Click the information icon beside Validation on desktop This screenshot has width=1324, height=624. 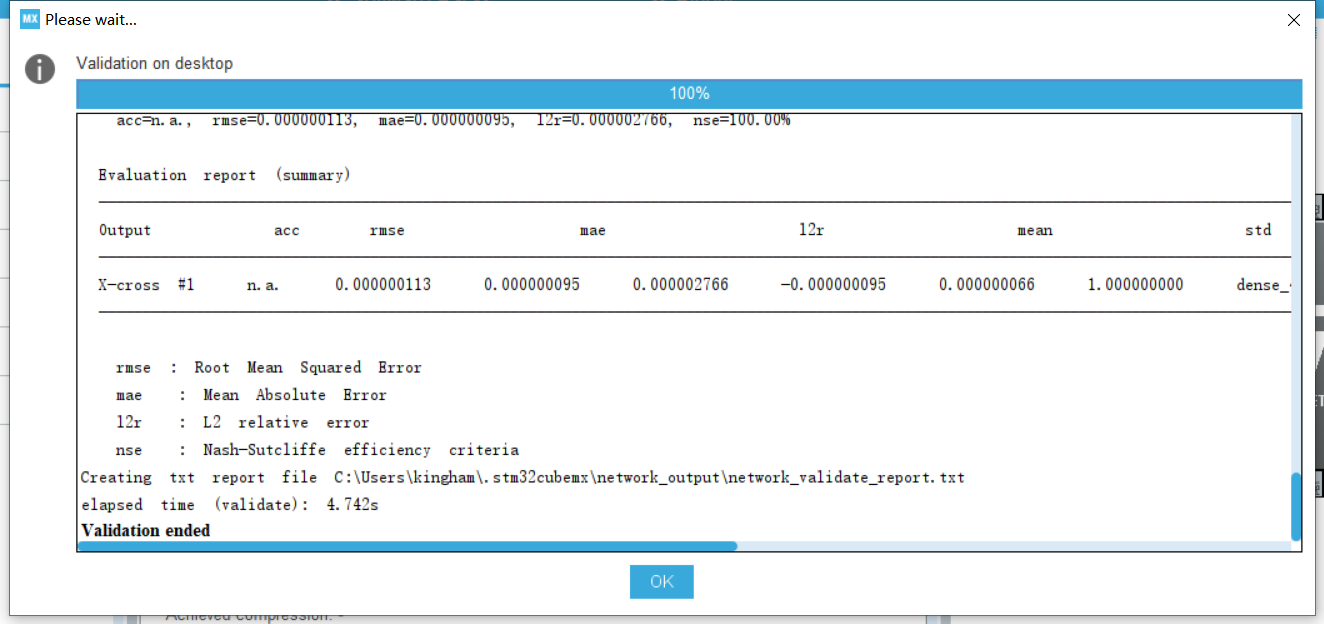point(40,69)
